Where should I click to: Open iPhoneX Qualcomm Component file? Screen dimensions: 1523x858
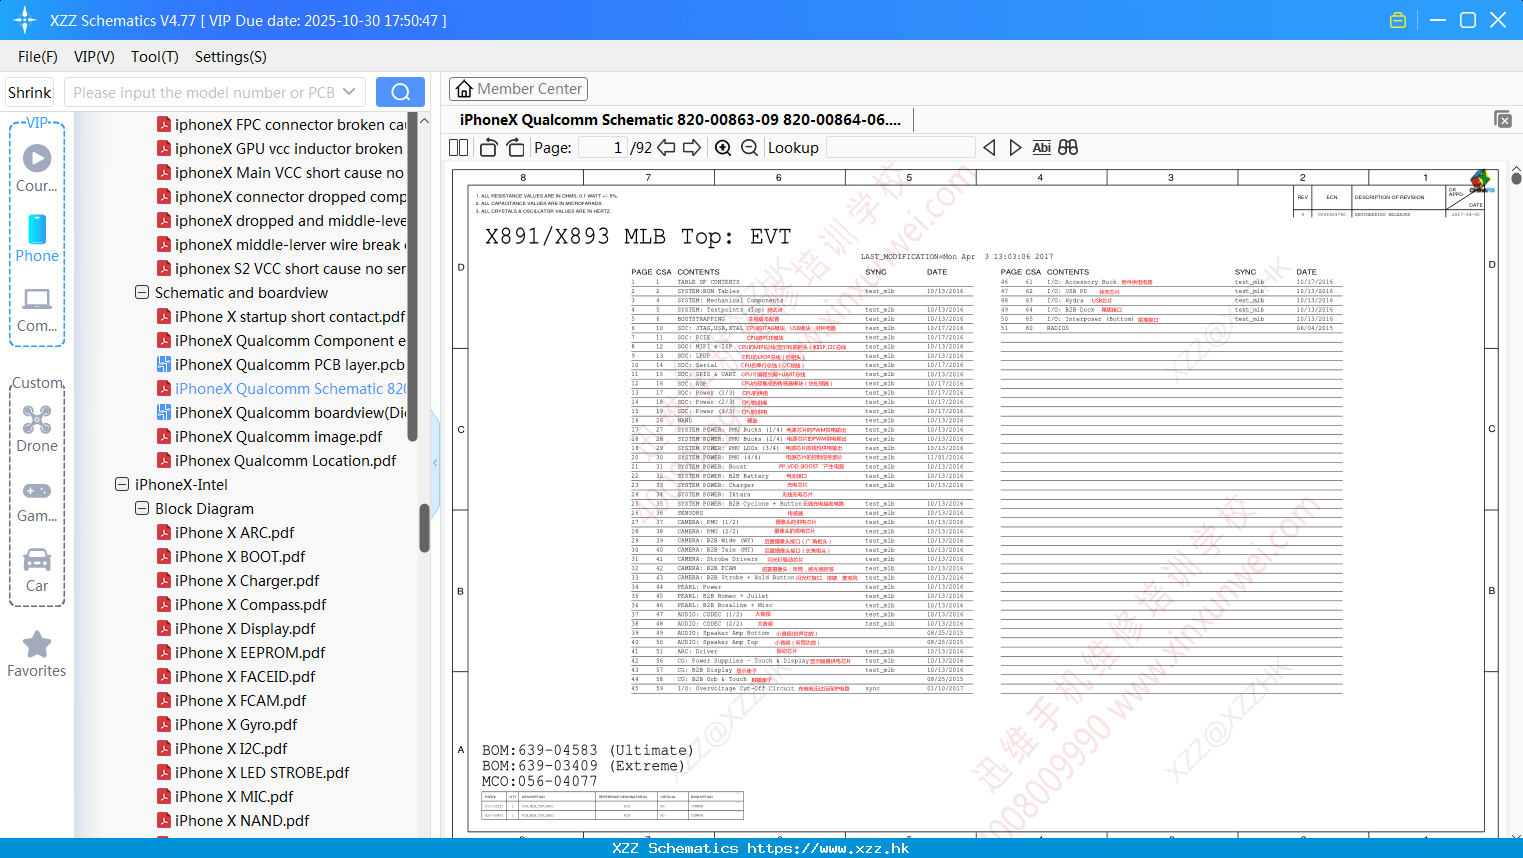(281, 341)
